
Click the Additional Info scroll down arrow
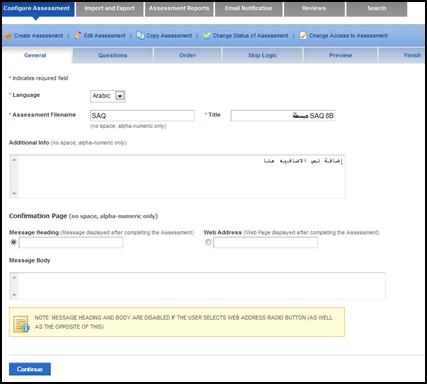tap(14, 193)
